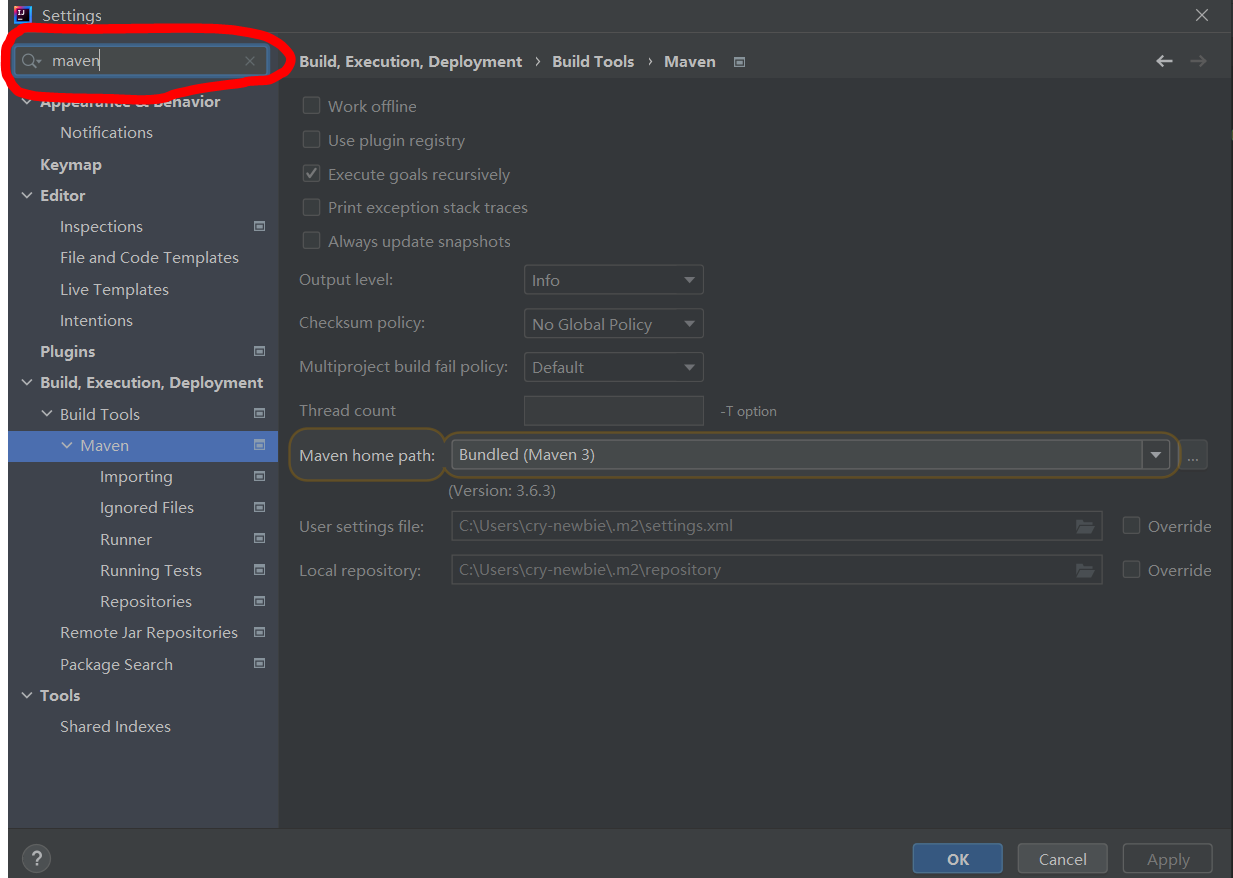Open Maven home path dropdown arrow
Image resolution: width=1233 pixels, height=878 pixels.
pos(1156,454)
